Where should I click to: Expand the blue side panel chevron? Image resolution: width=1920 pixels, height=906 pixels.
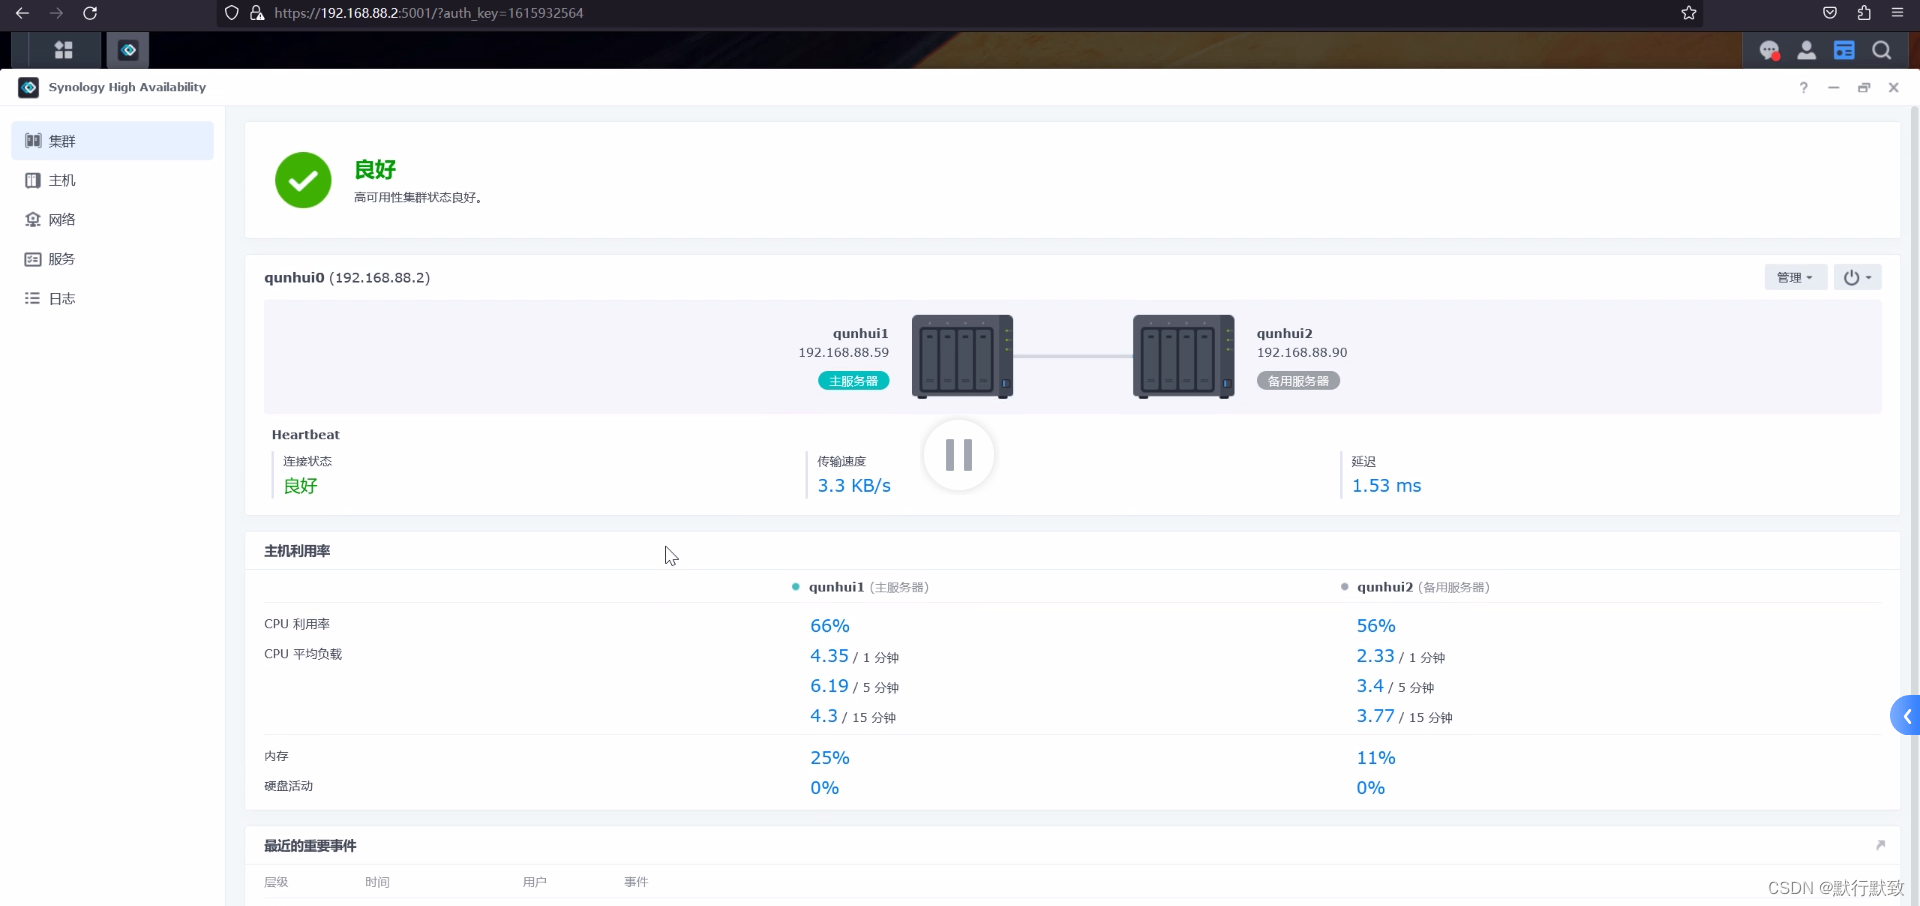pos(1906,715)
